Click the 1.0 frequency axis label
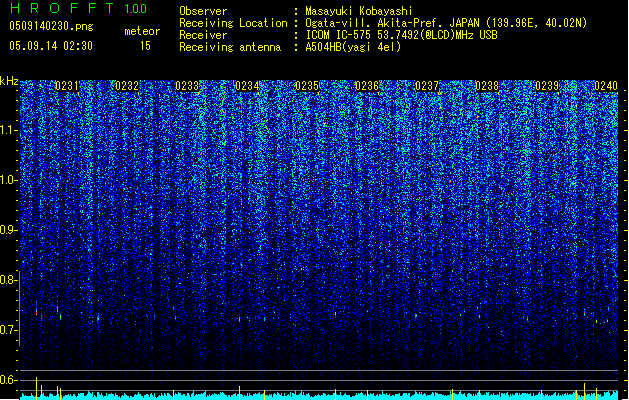 pos(9,180)
